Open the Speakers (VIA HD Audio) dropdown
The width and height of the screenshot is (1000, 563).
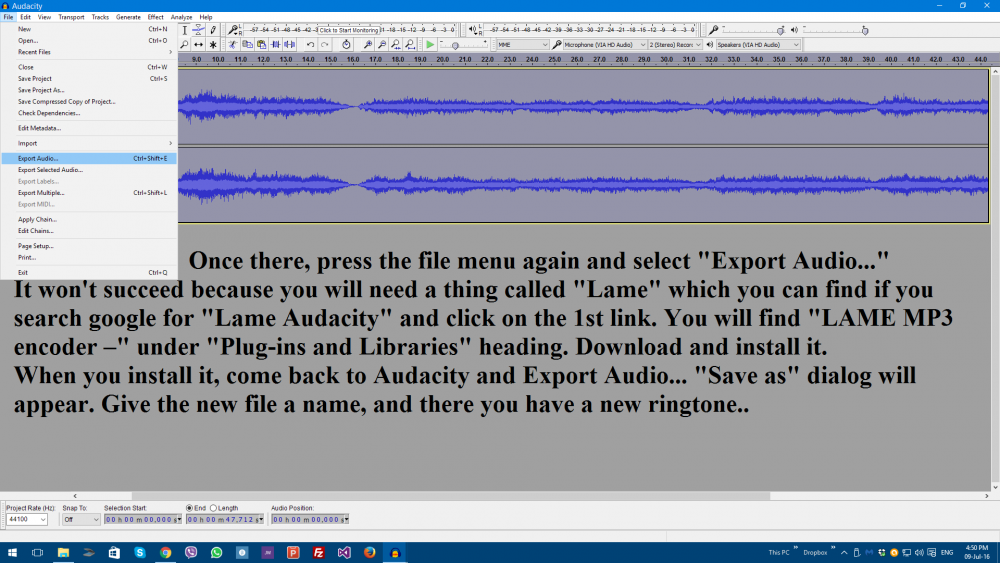[x=758, y=45]
